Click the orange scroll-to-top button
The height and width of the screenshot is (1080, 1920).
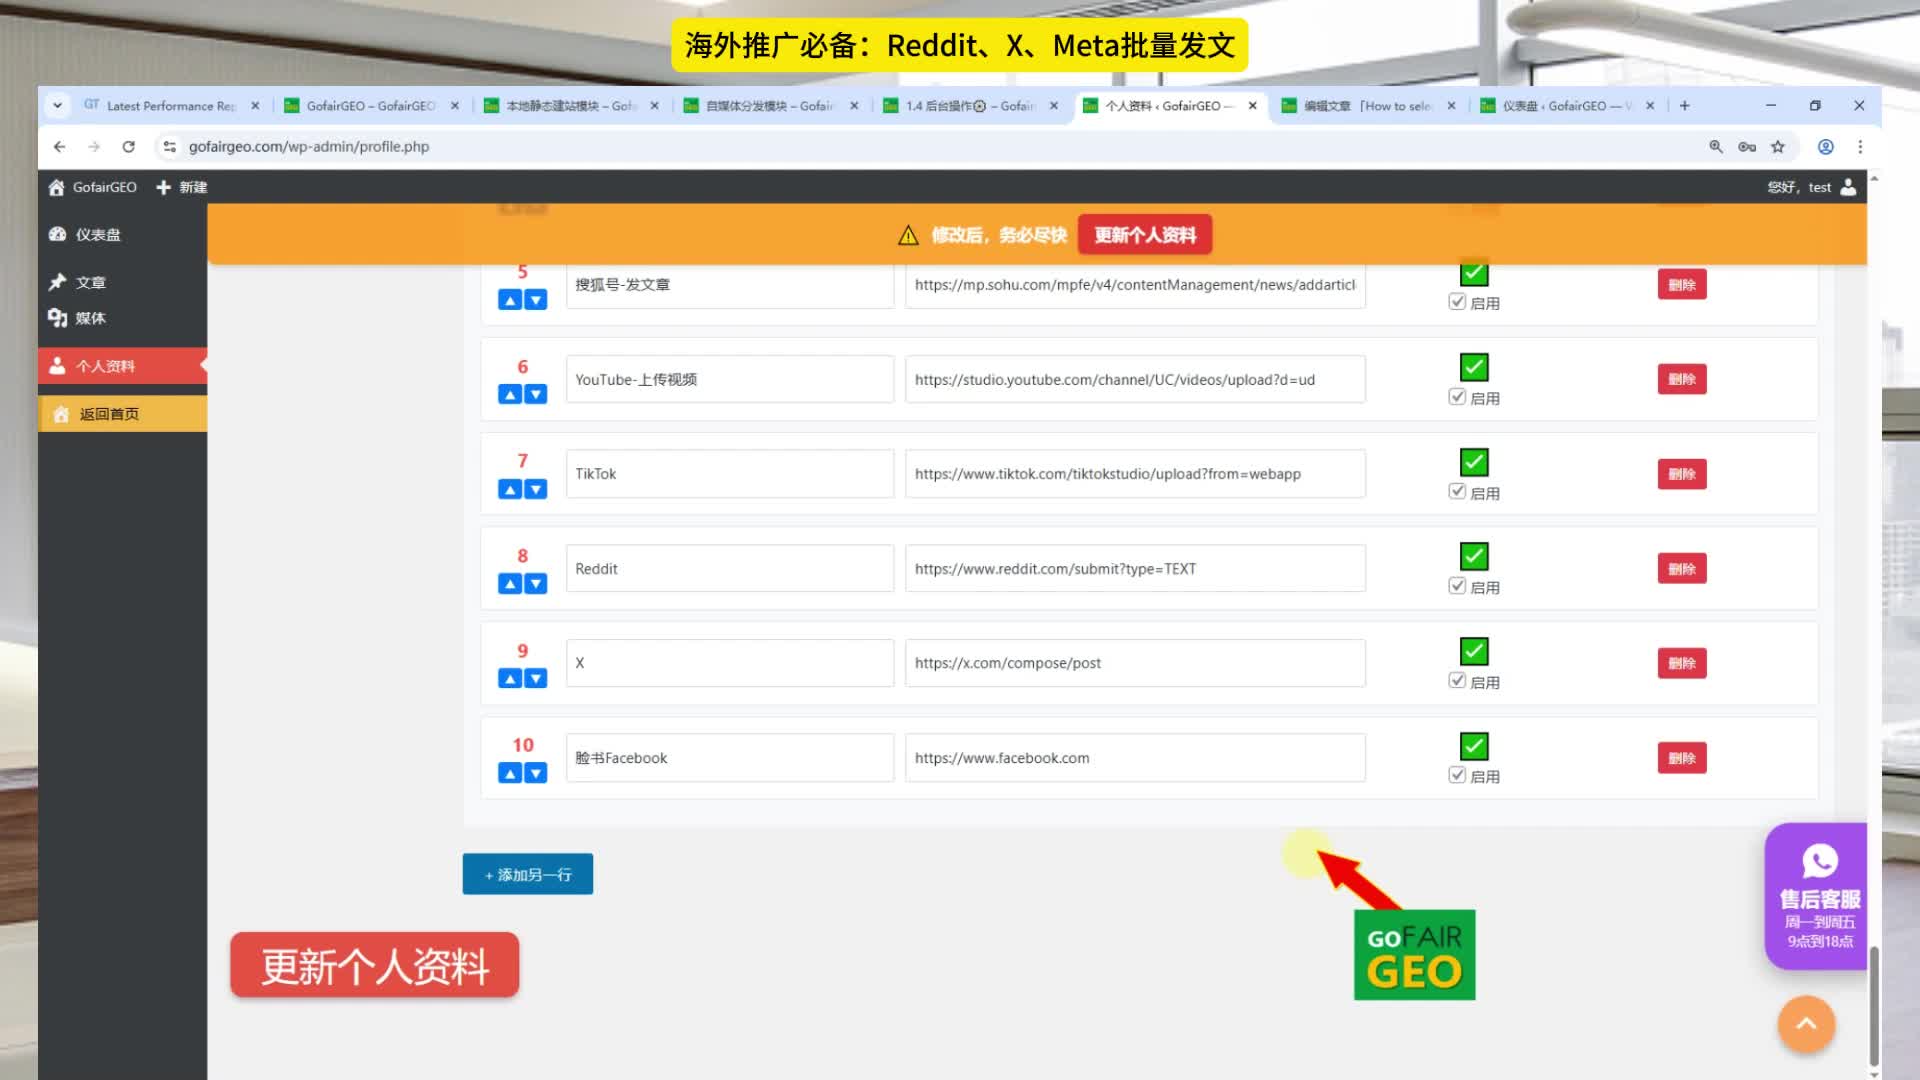1805,1023
